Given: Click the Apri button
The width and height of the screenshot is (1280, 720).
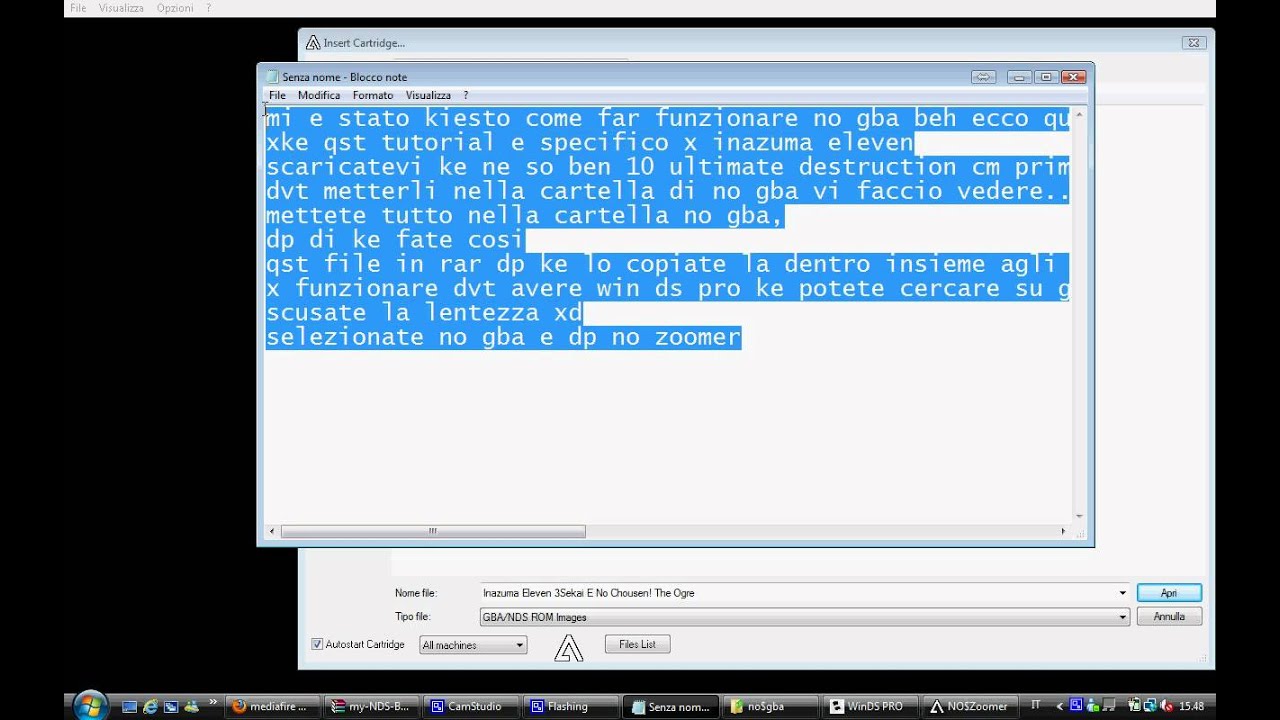Looking at the screenshot, I should [x=1169, y=593].
